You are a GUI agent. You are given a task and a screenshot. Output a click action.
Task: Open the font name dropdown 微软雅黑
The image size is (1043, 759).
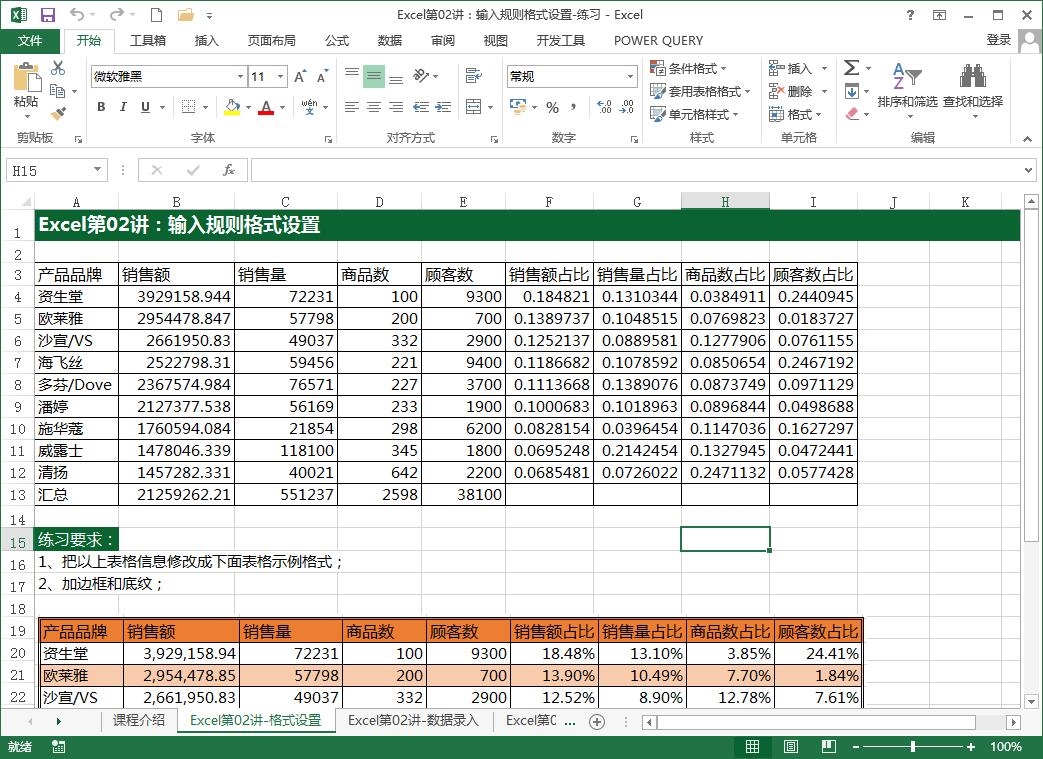[x=240, y=76]
